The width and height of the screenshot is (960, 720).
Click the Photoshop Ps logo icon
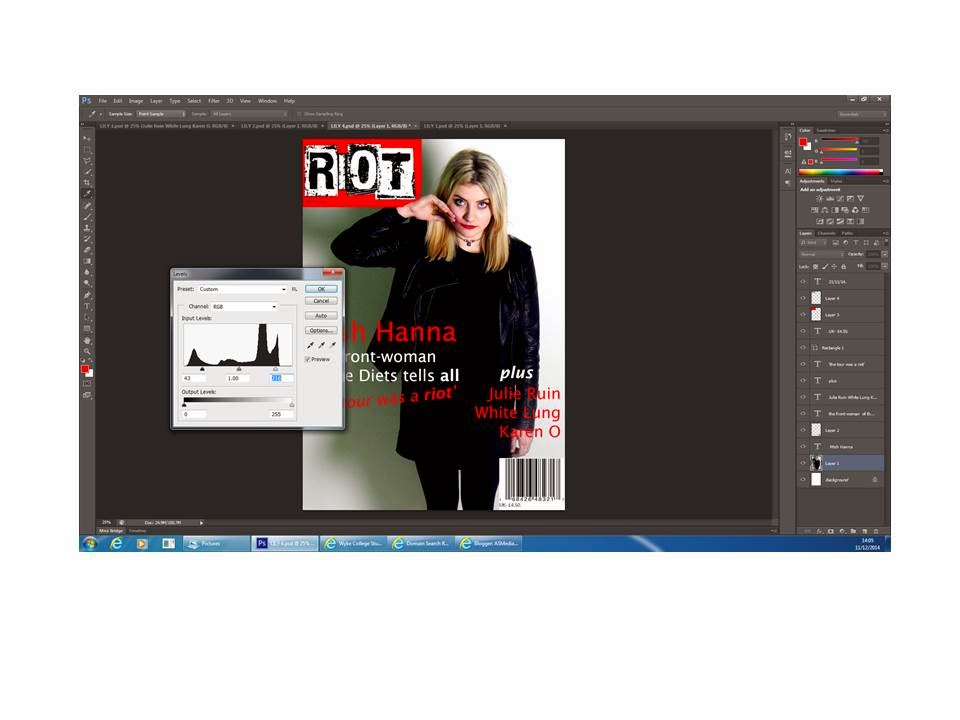click(x=86, y=100)
